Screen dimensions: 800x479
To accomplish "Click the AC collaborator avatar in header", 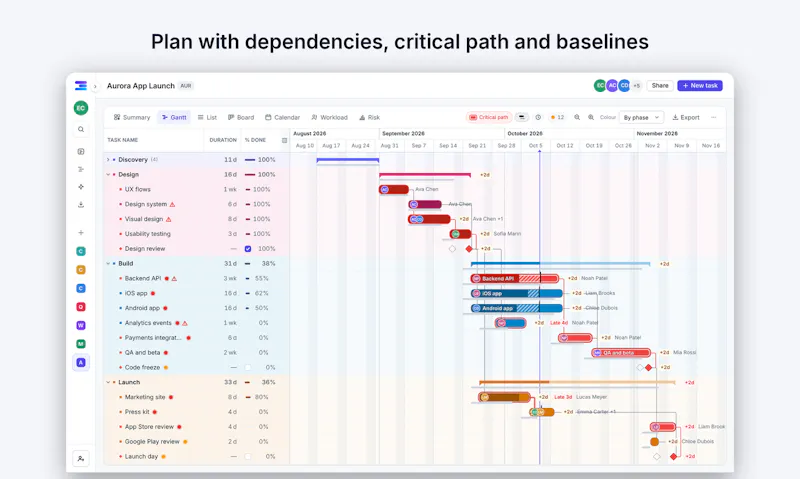I will coord(612,86).
